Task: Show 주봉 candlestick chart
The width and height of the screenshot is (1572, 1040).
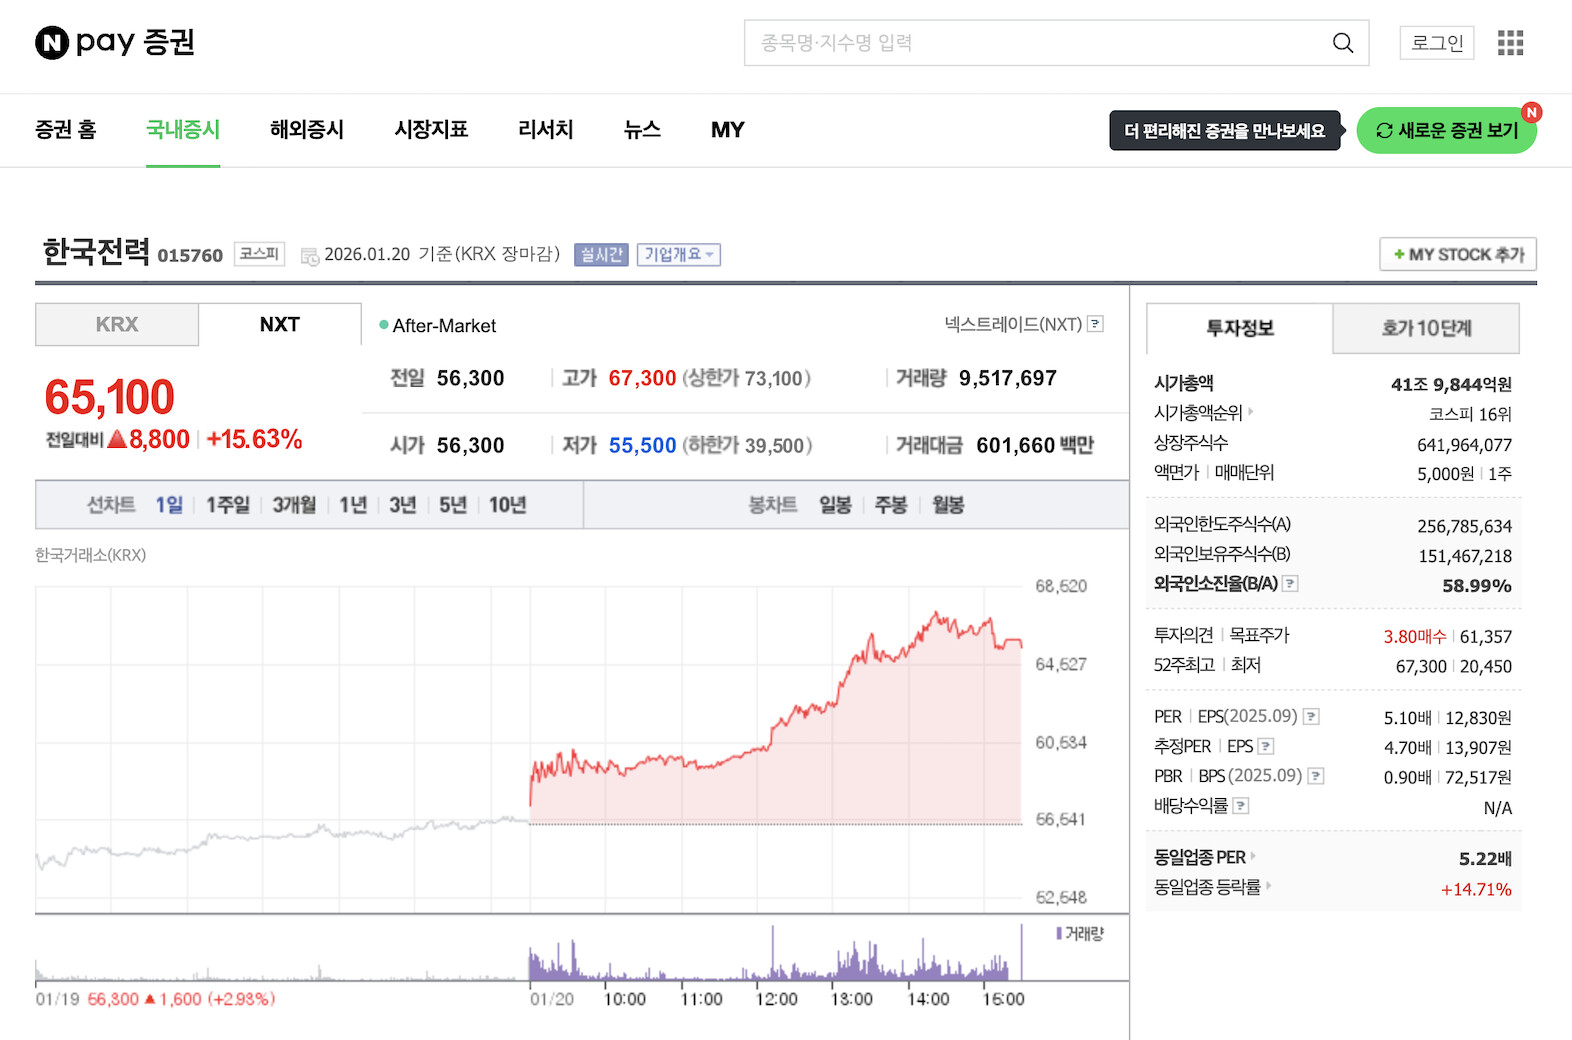Action: click(891, 505)
